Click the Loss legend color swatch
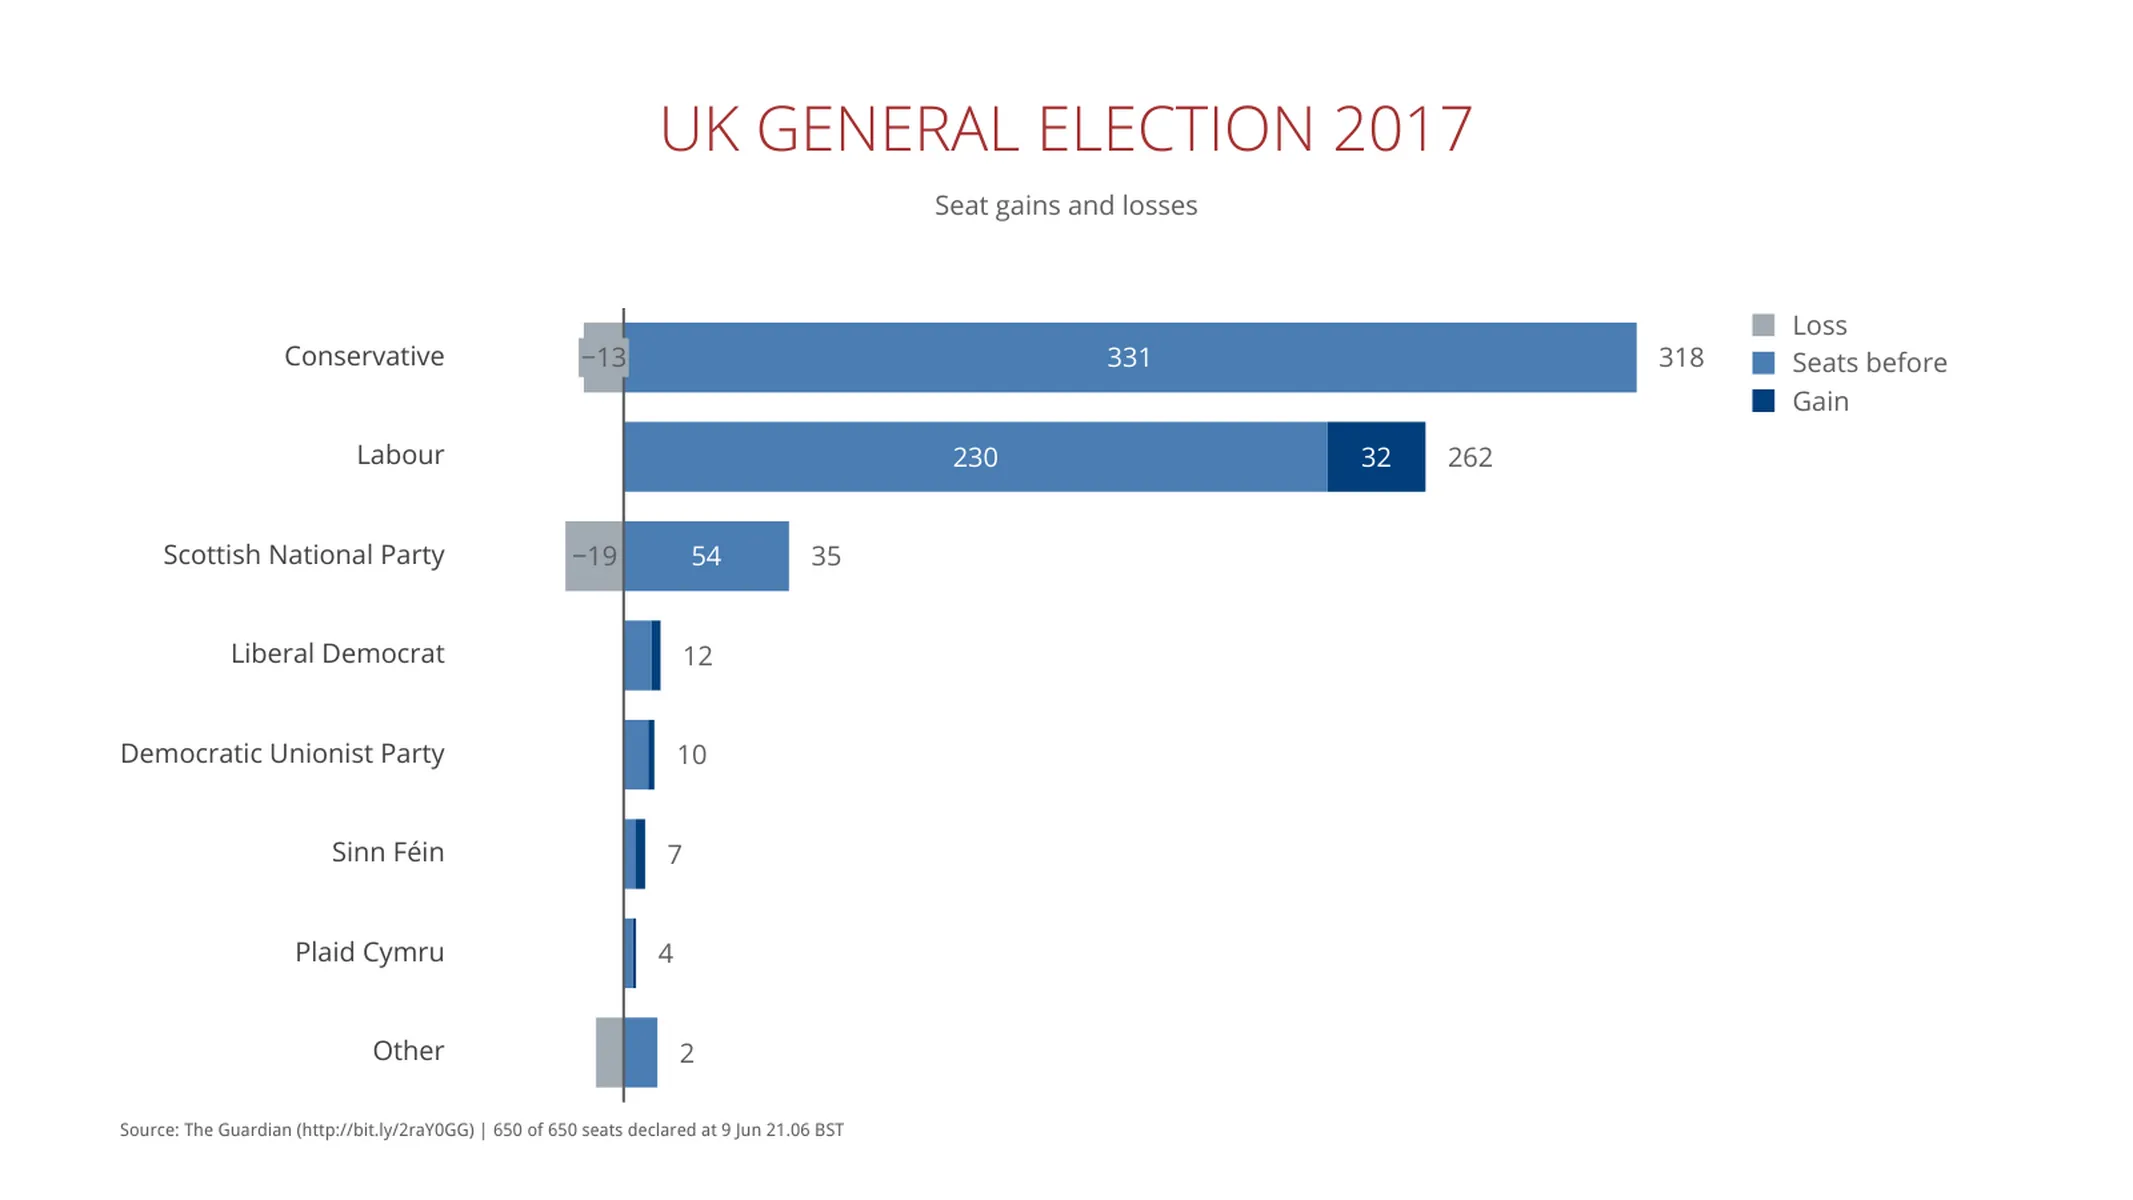The height and width of the screenshot is (1200, 2133). (x=1763, y=325)
